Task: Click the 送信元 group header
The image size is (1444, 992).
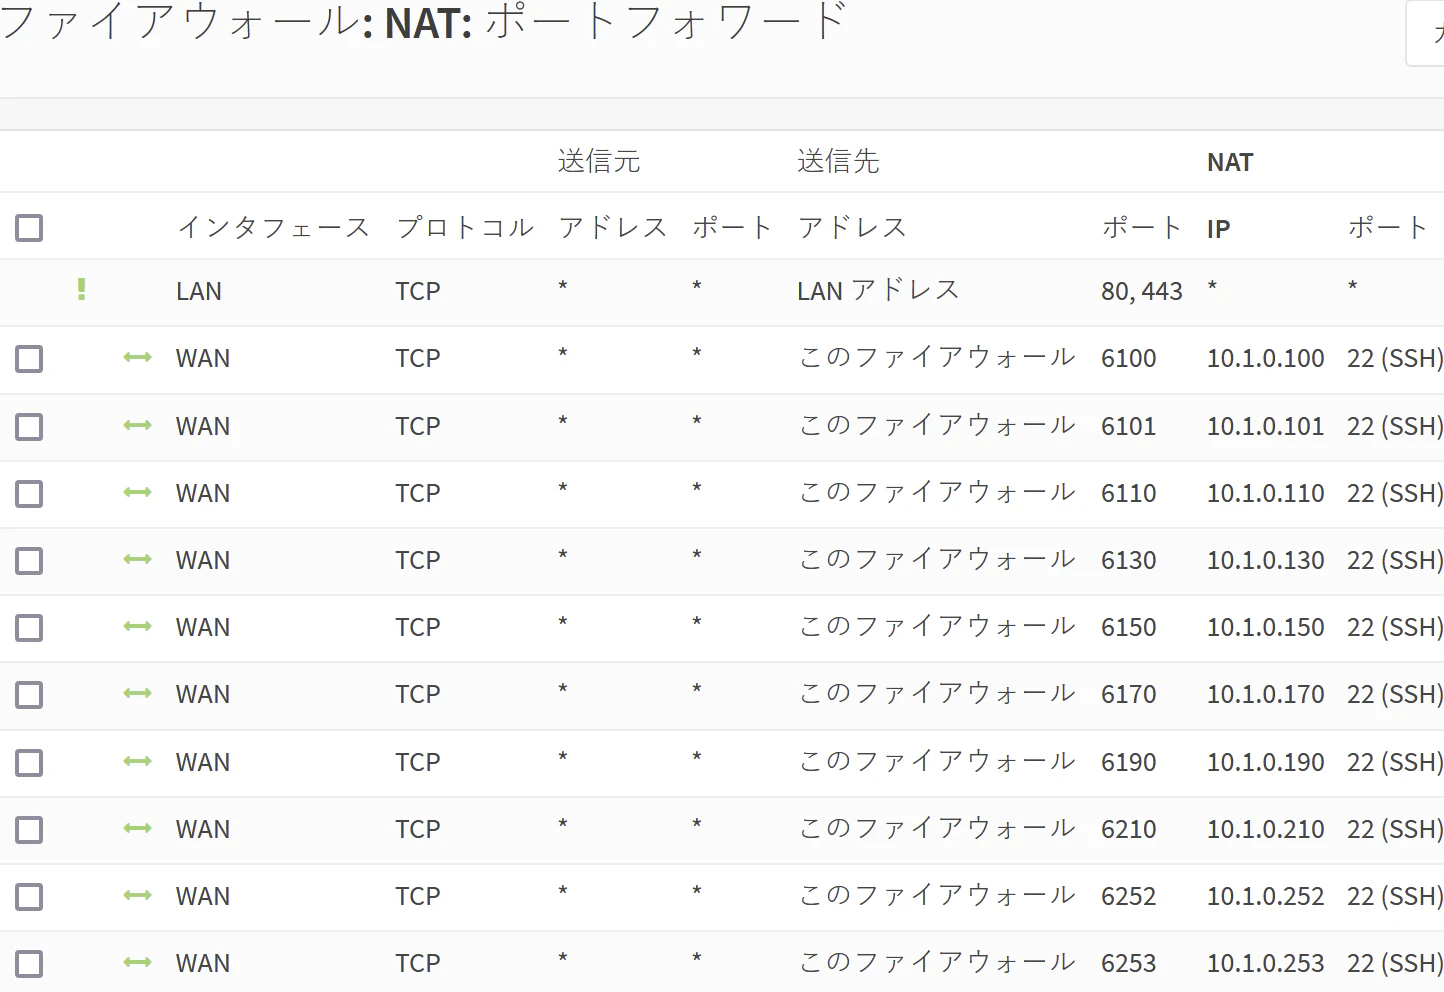Action: coord(599,161)
